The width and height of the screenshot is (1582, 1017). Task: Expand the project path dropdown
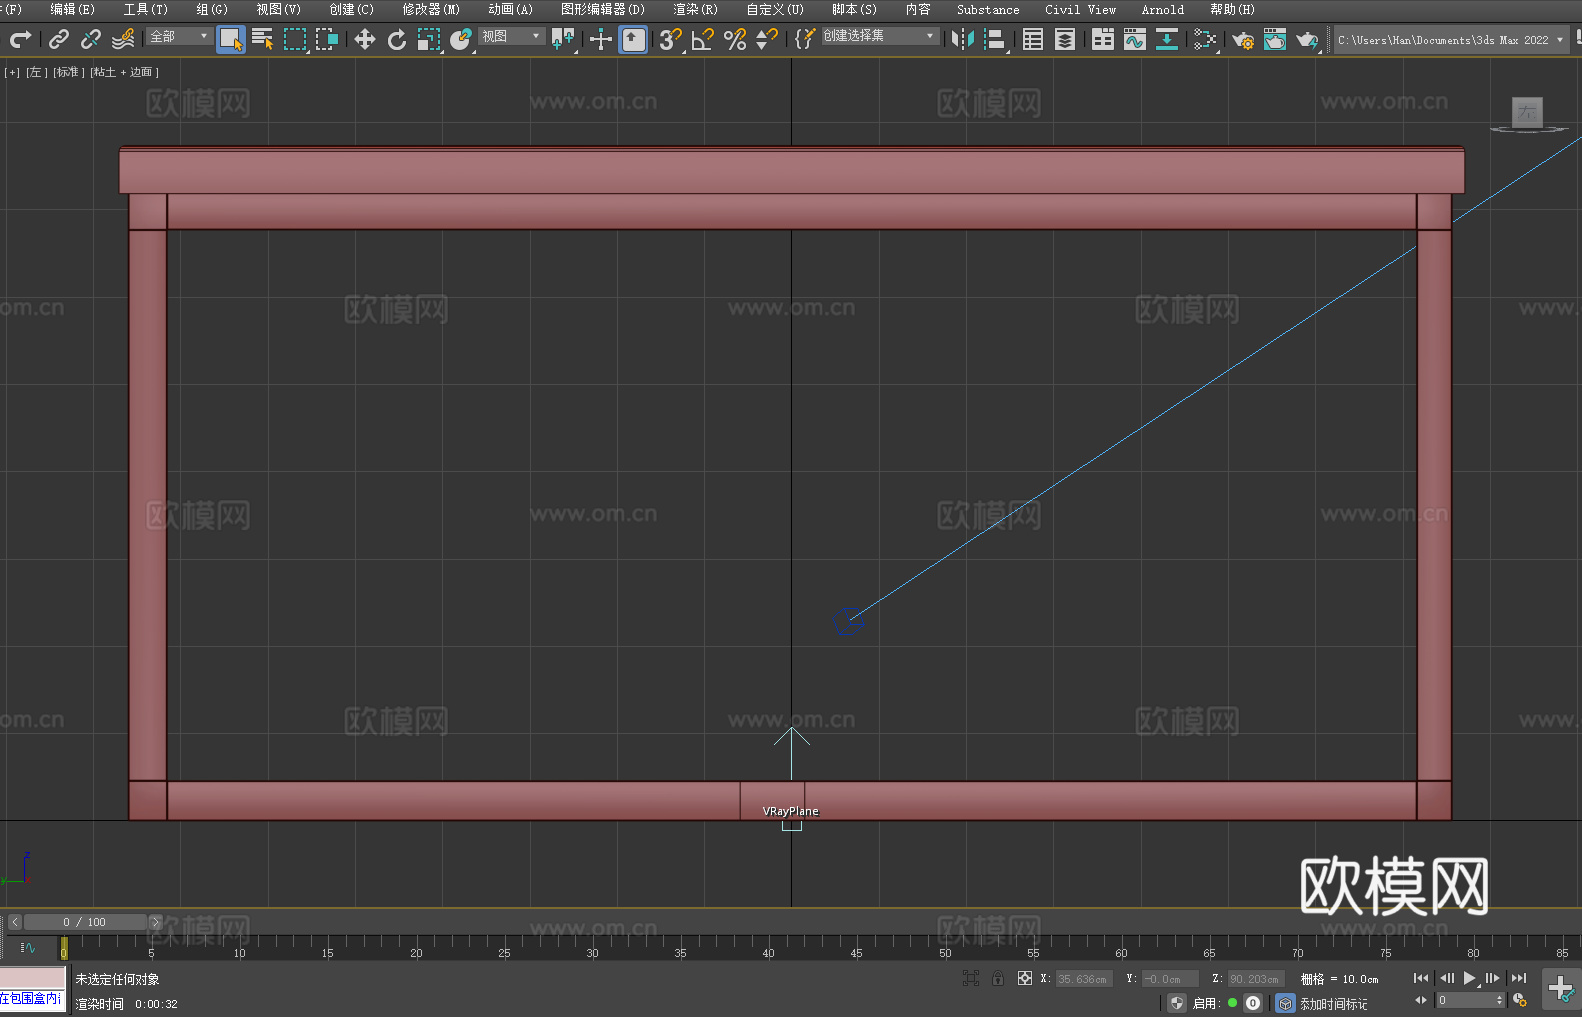[1559, 40]
